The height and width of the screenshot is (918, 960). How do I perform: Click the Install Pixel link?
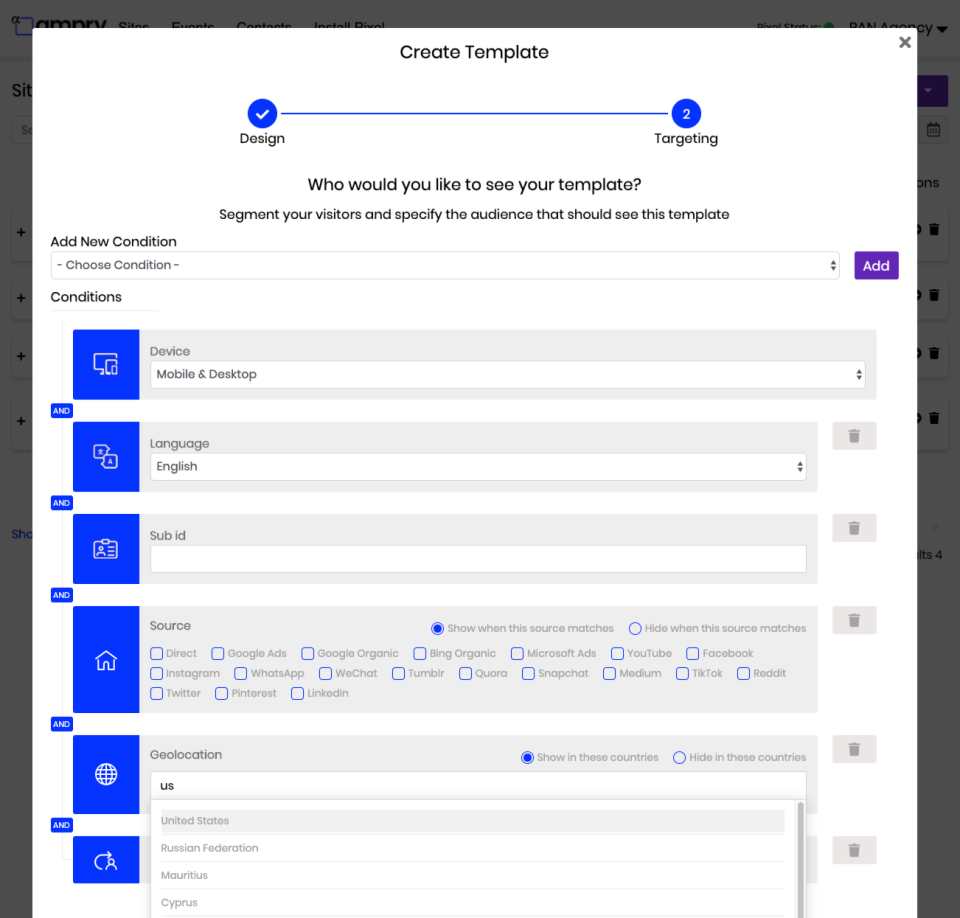[348, 28]
